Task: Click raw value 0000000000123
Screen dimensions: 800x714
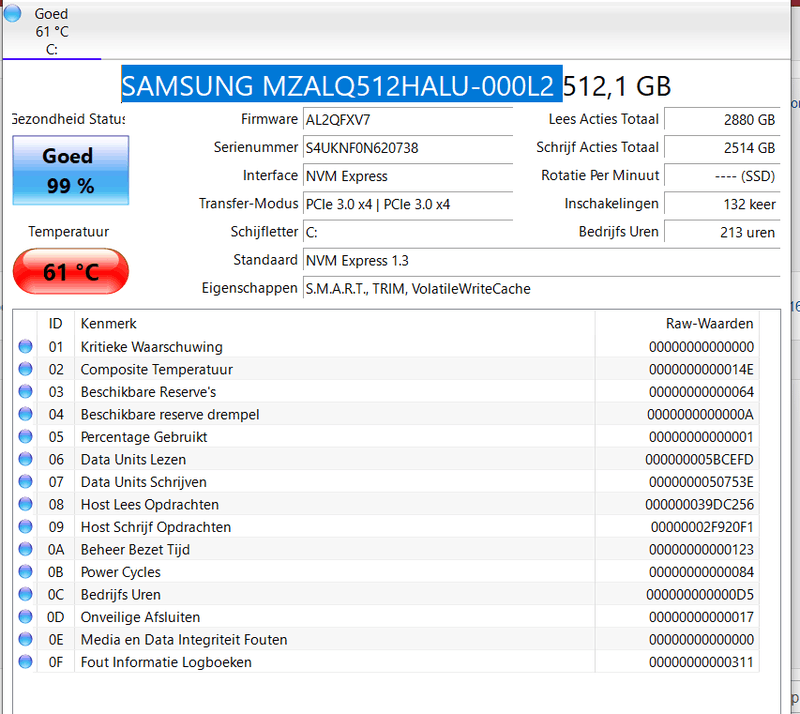Action: click(701, 550)
